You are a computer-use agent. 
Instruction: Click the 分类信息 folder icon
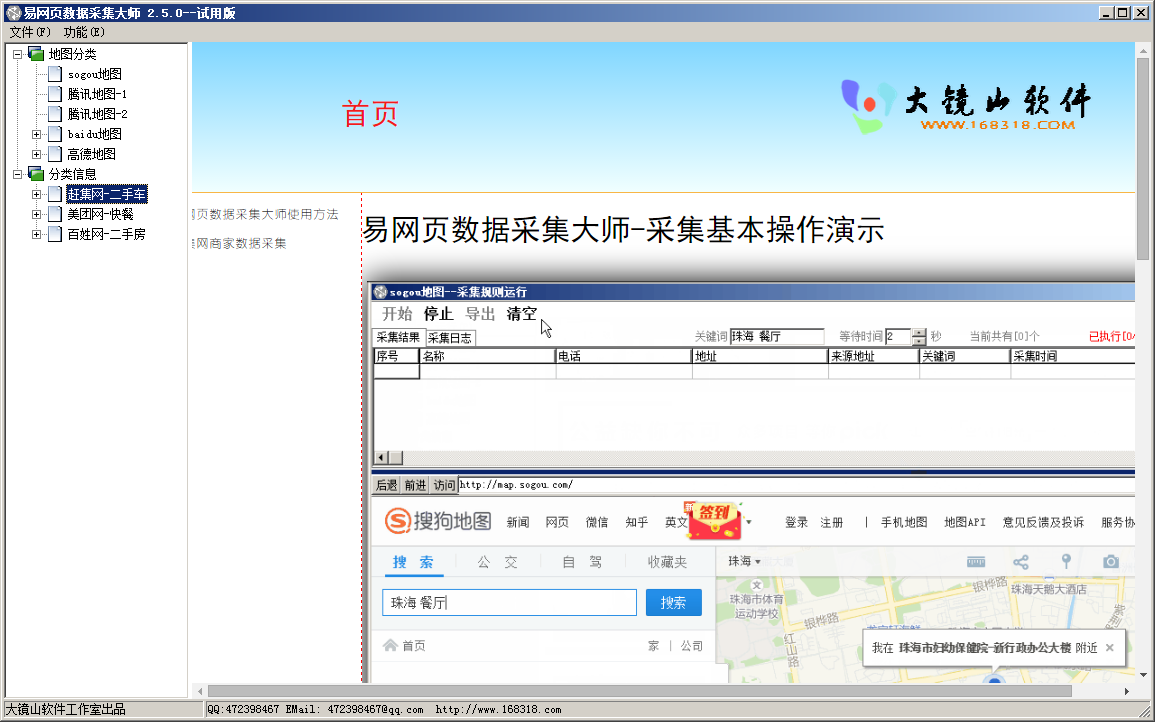coord(36,174)
